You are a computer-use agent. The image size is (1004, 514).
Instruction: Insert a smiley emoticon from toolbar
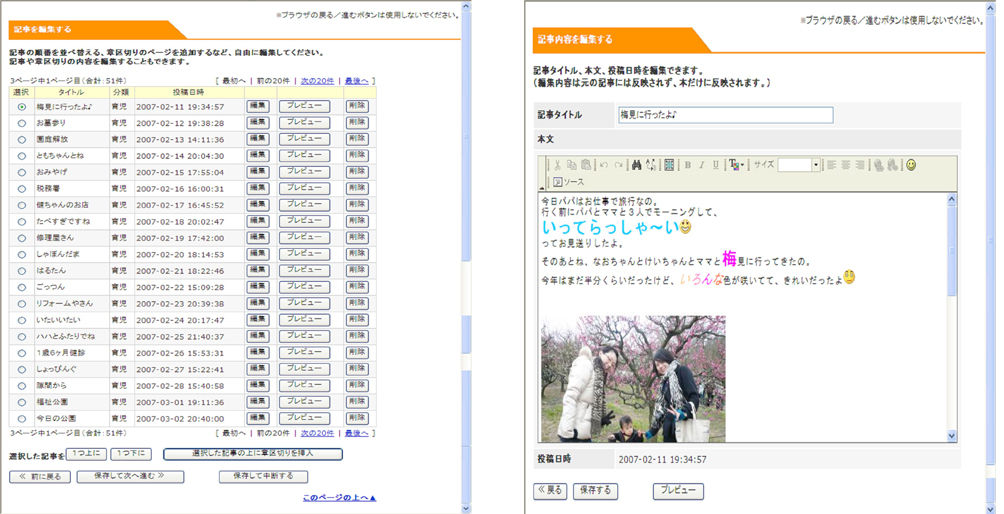(911, 165)
